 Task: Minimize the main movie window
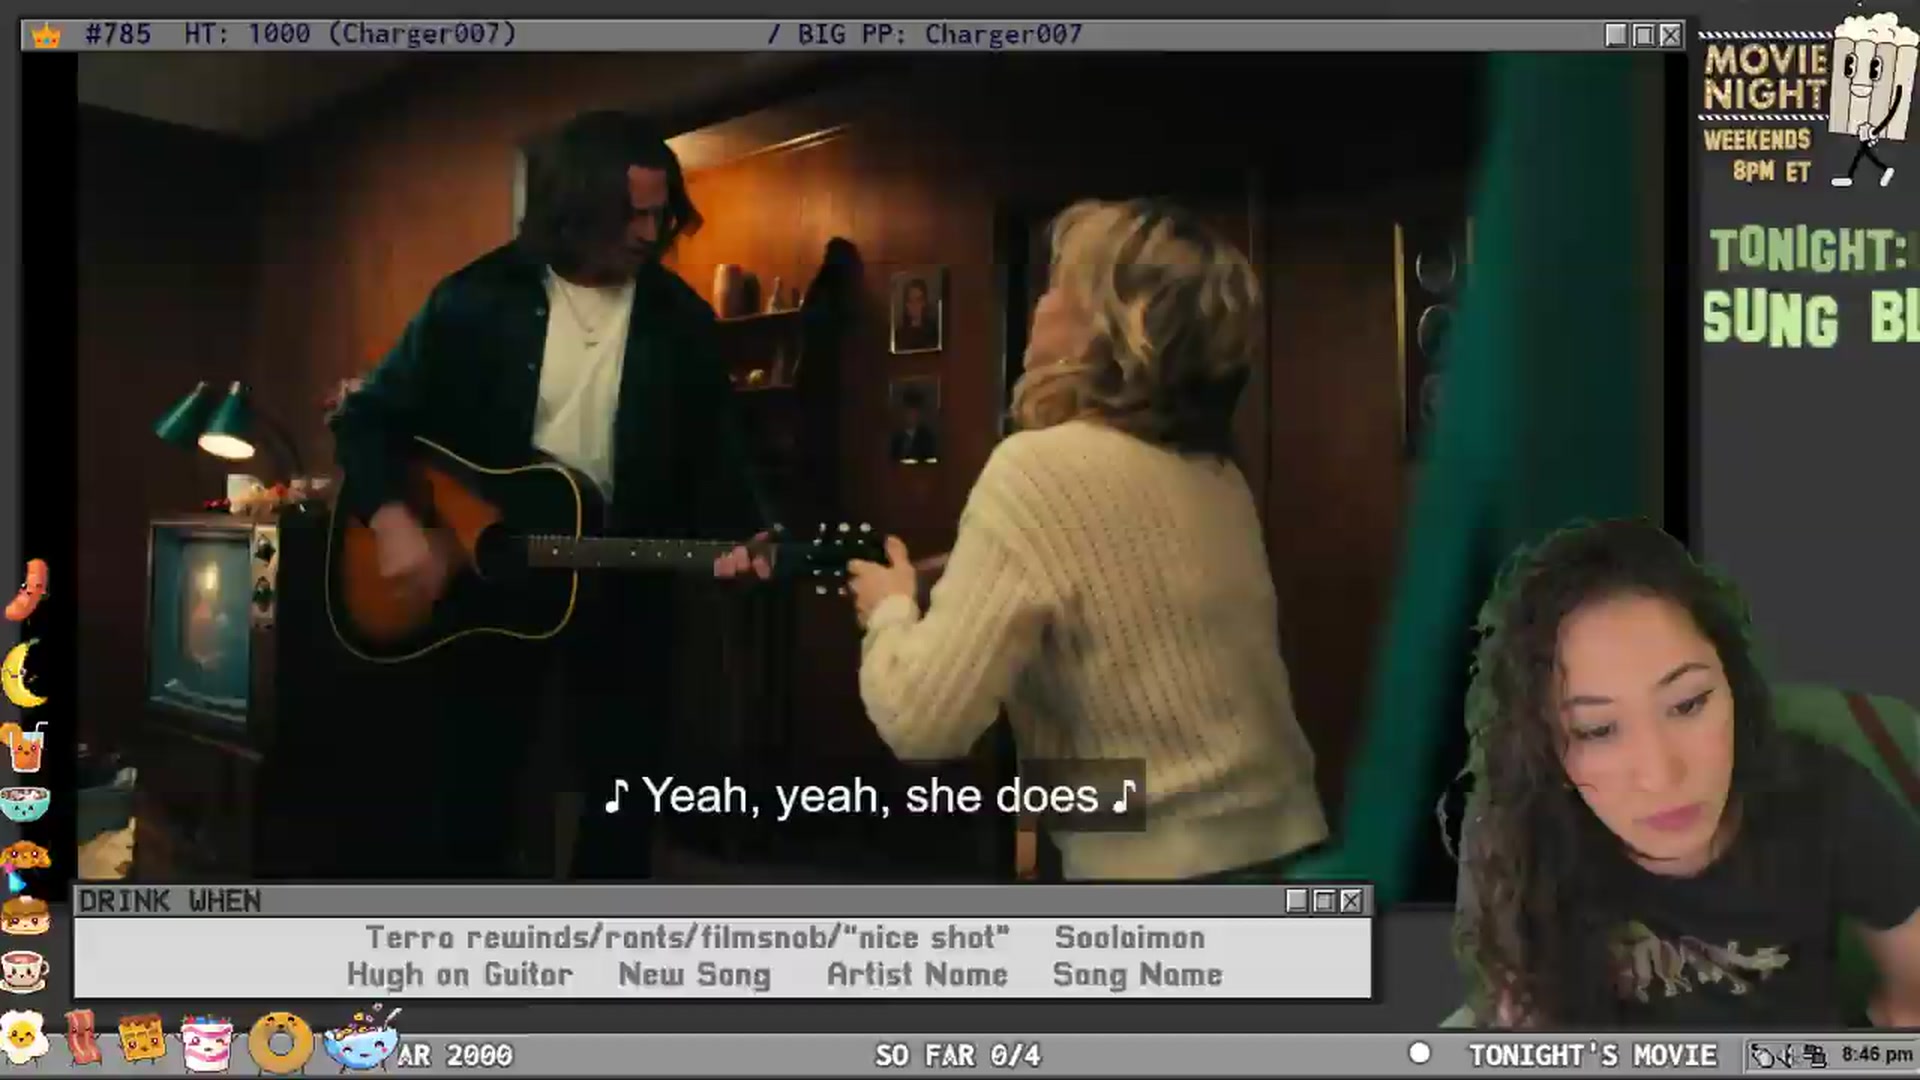pos(1616,35)
